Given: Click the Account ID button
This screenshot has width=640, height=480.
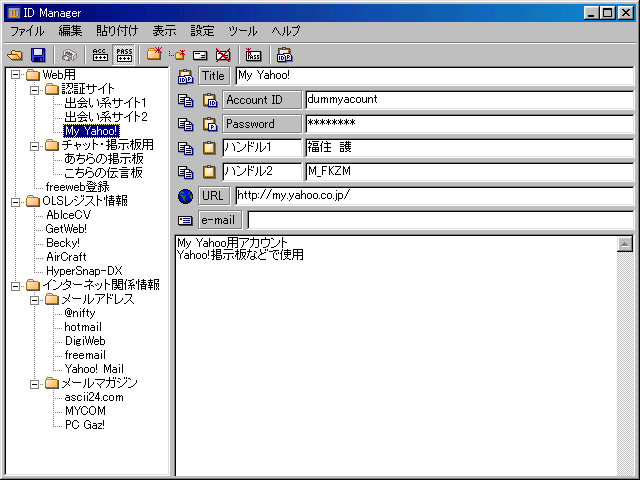Looking at the screenshot, I should [x=262, y=100].
